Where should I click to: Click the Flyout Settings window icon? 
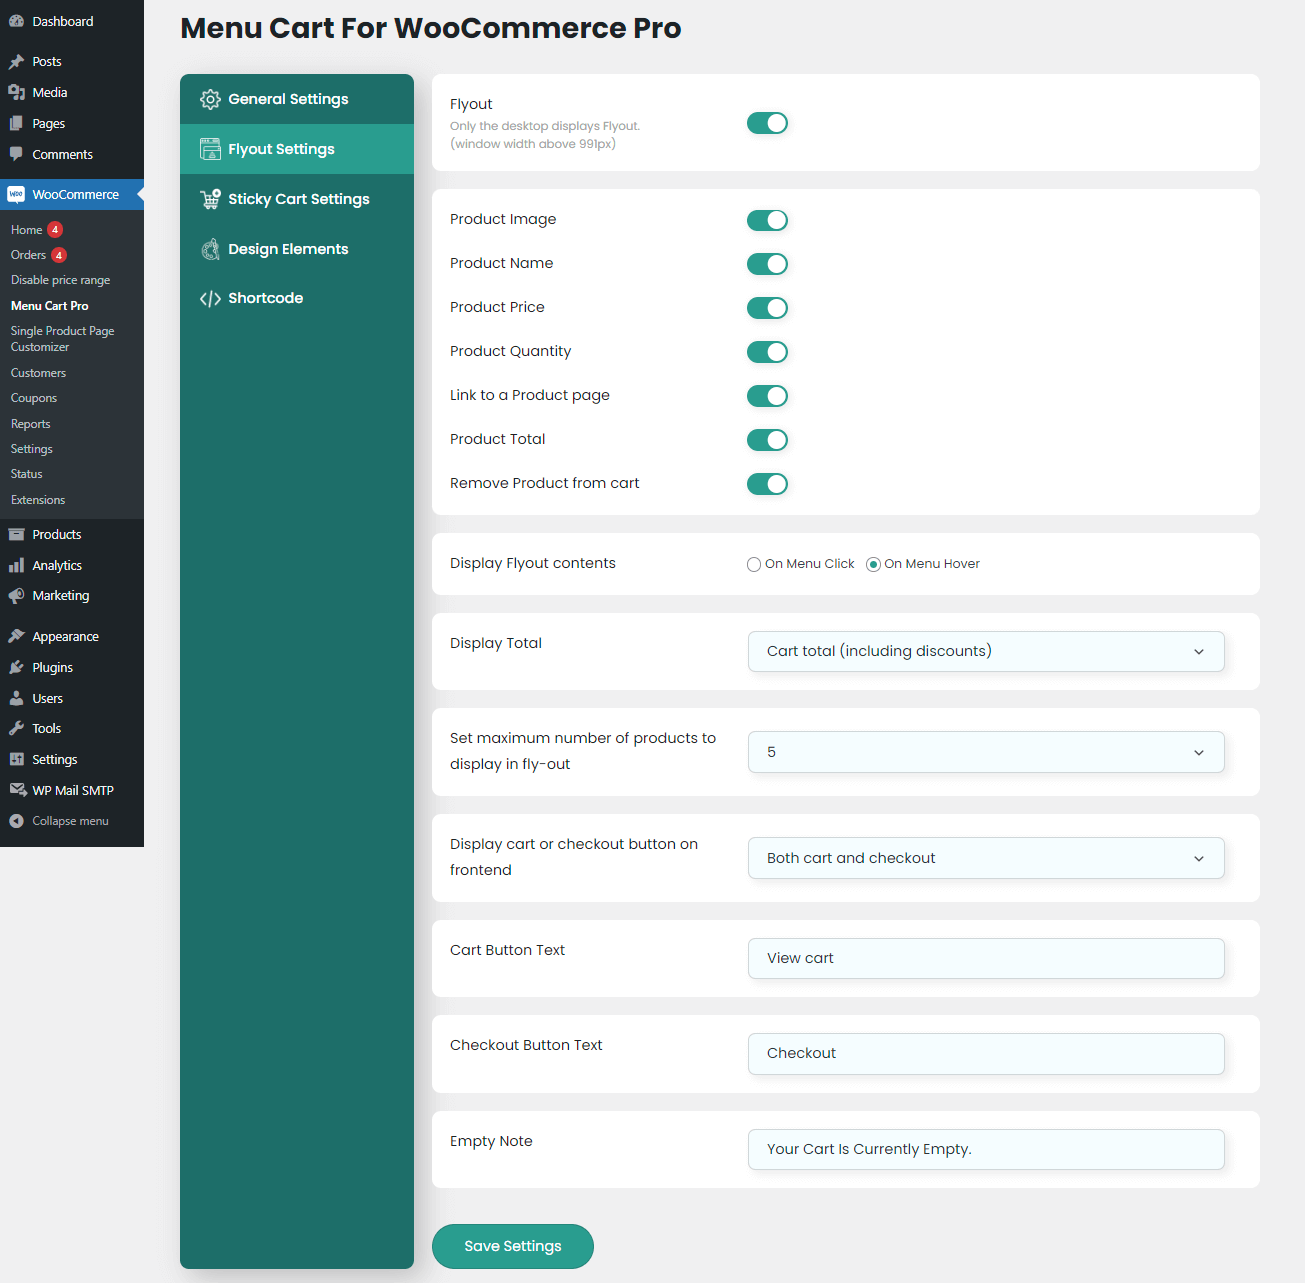point(210,149)
